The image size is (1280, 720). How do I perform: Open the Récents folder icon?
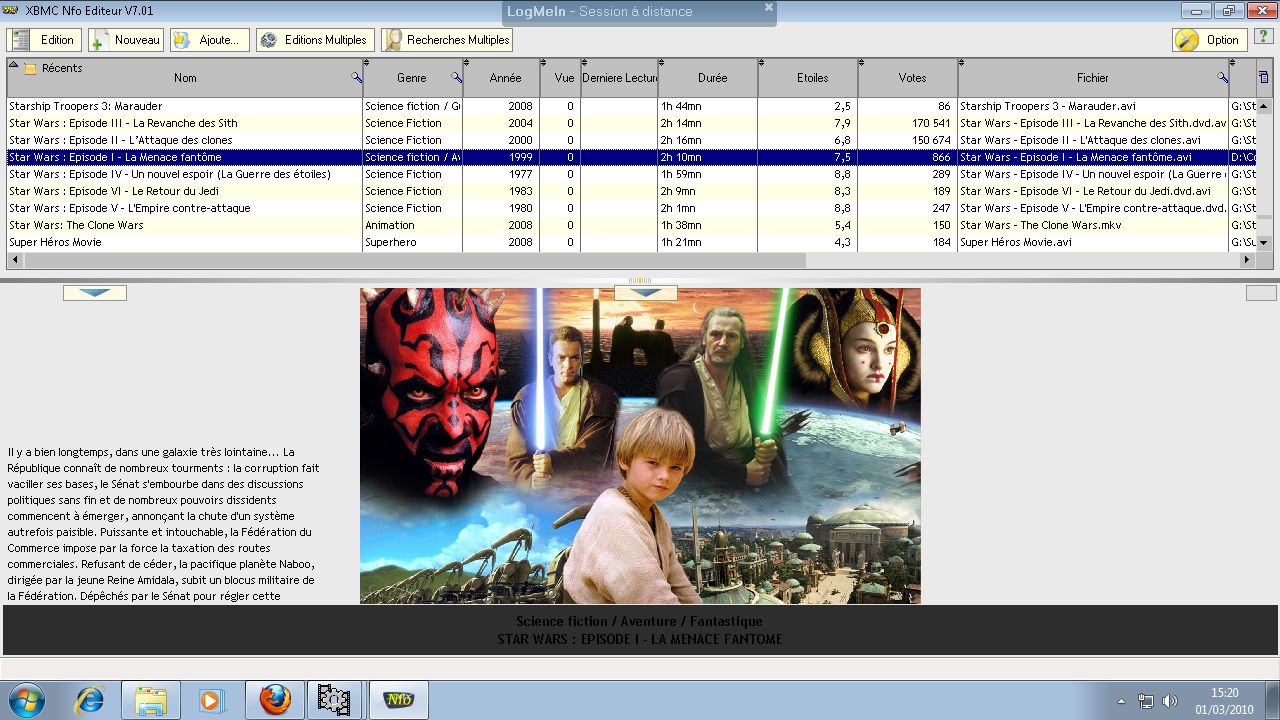point(30,69)
